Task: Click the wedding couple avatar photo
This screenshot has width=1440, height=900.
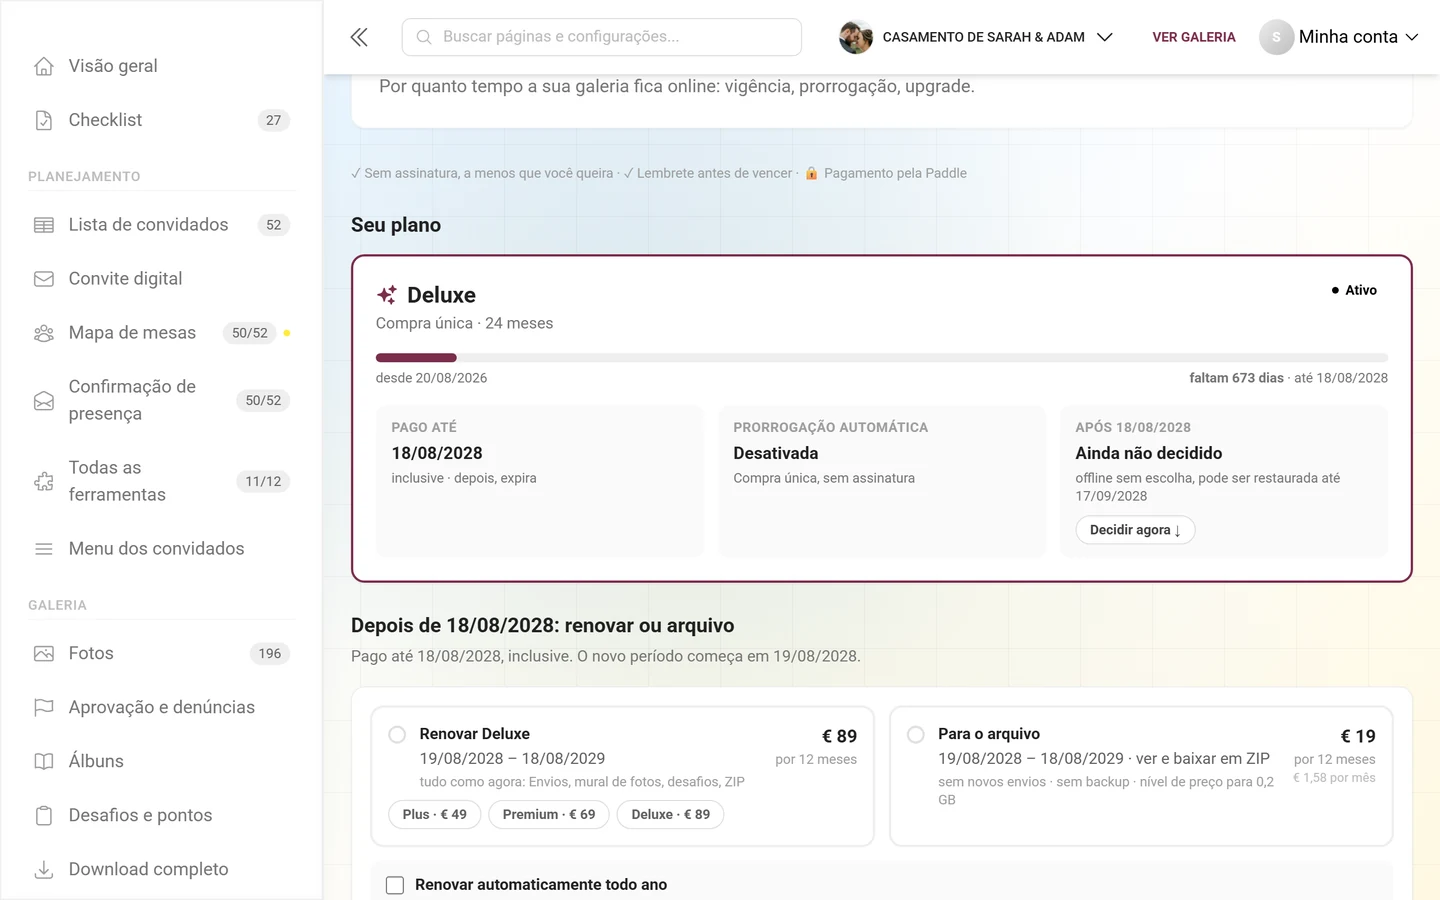Action: 856,37
